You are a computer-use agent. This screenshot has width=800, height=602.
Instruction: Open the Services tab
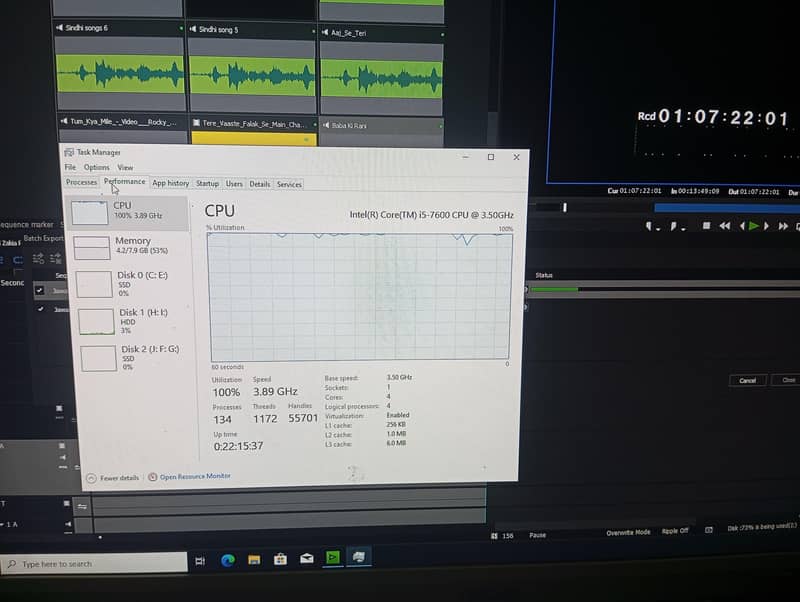(289, 185)
